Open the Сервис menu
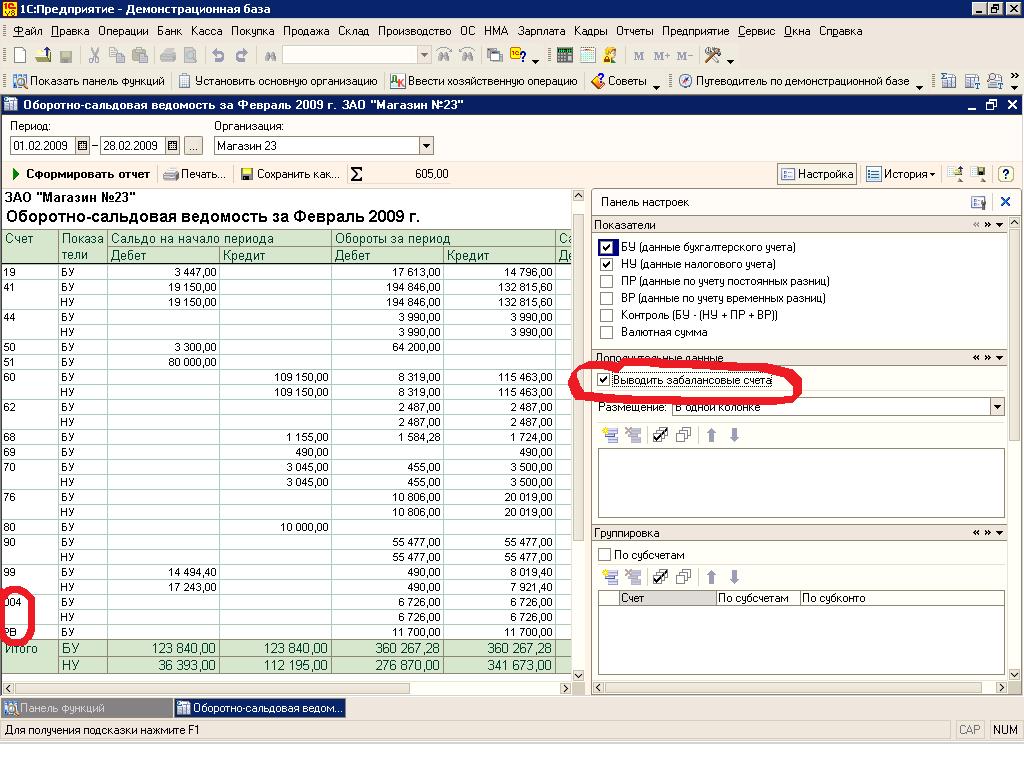The image size is (1024, 768). (756, 31)
